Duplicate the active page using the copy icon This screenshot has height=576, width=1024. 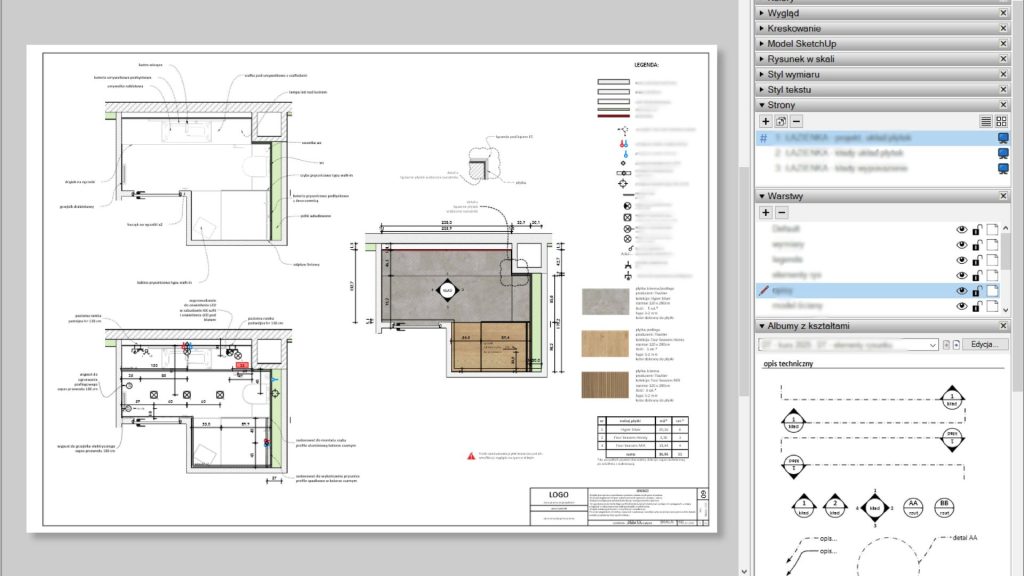tap(781, 121)
